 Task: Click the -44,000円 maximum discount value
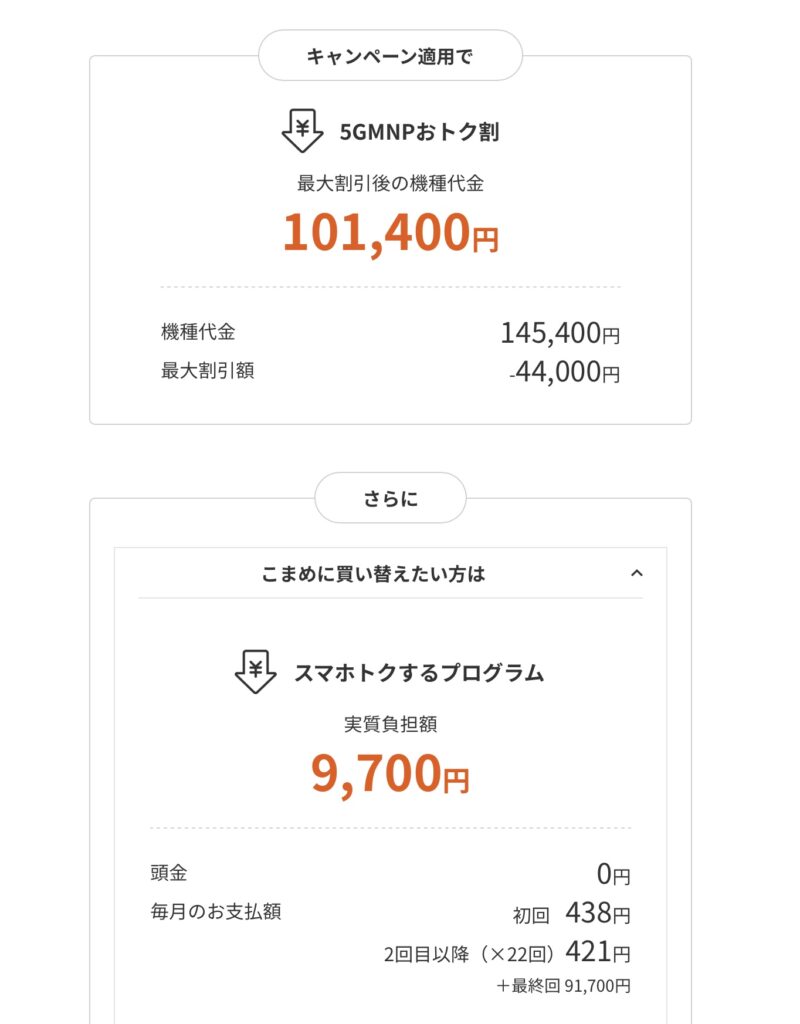coord(565,373)
